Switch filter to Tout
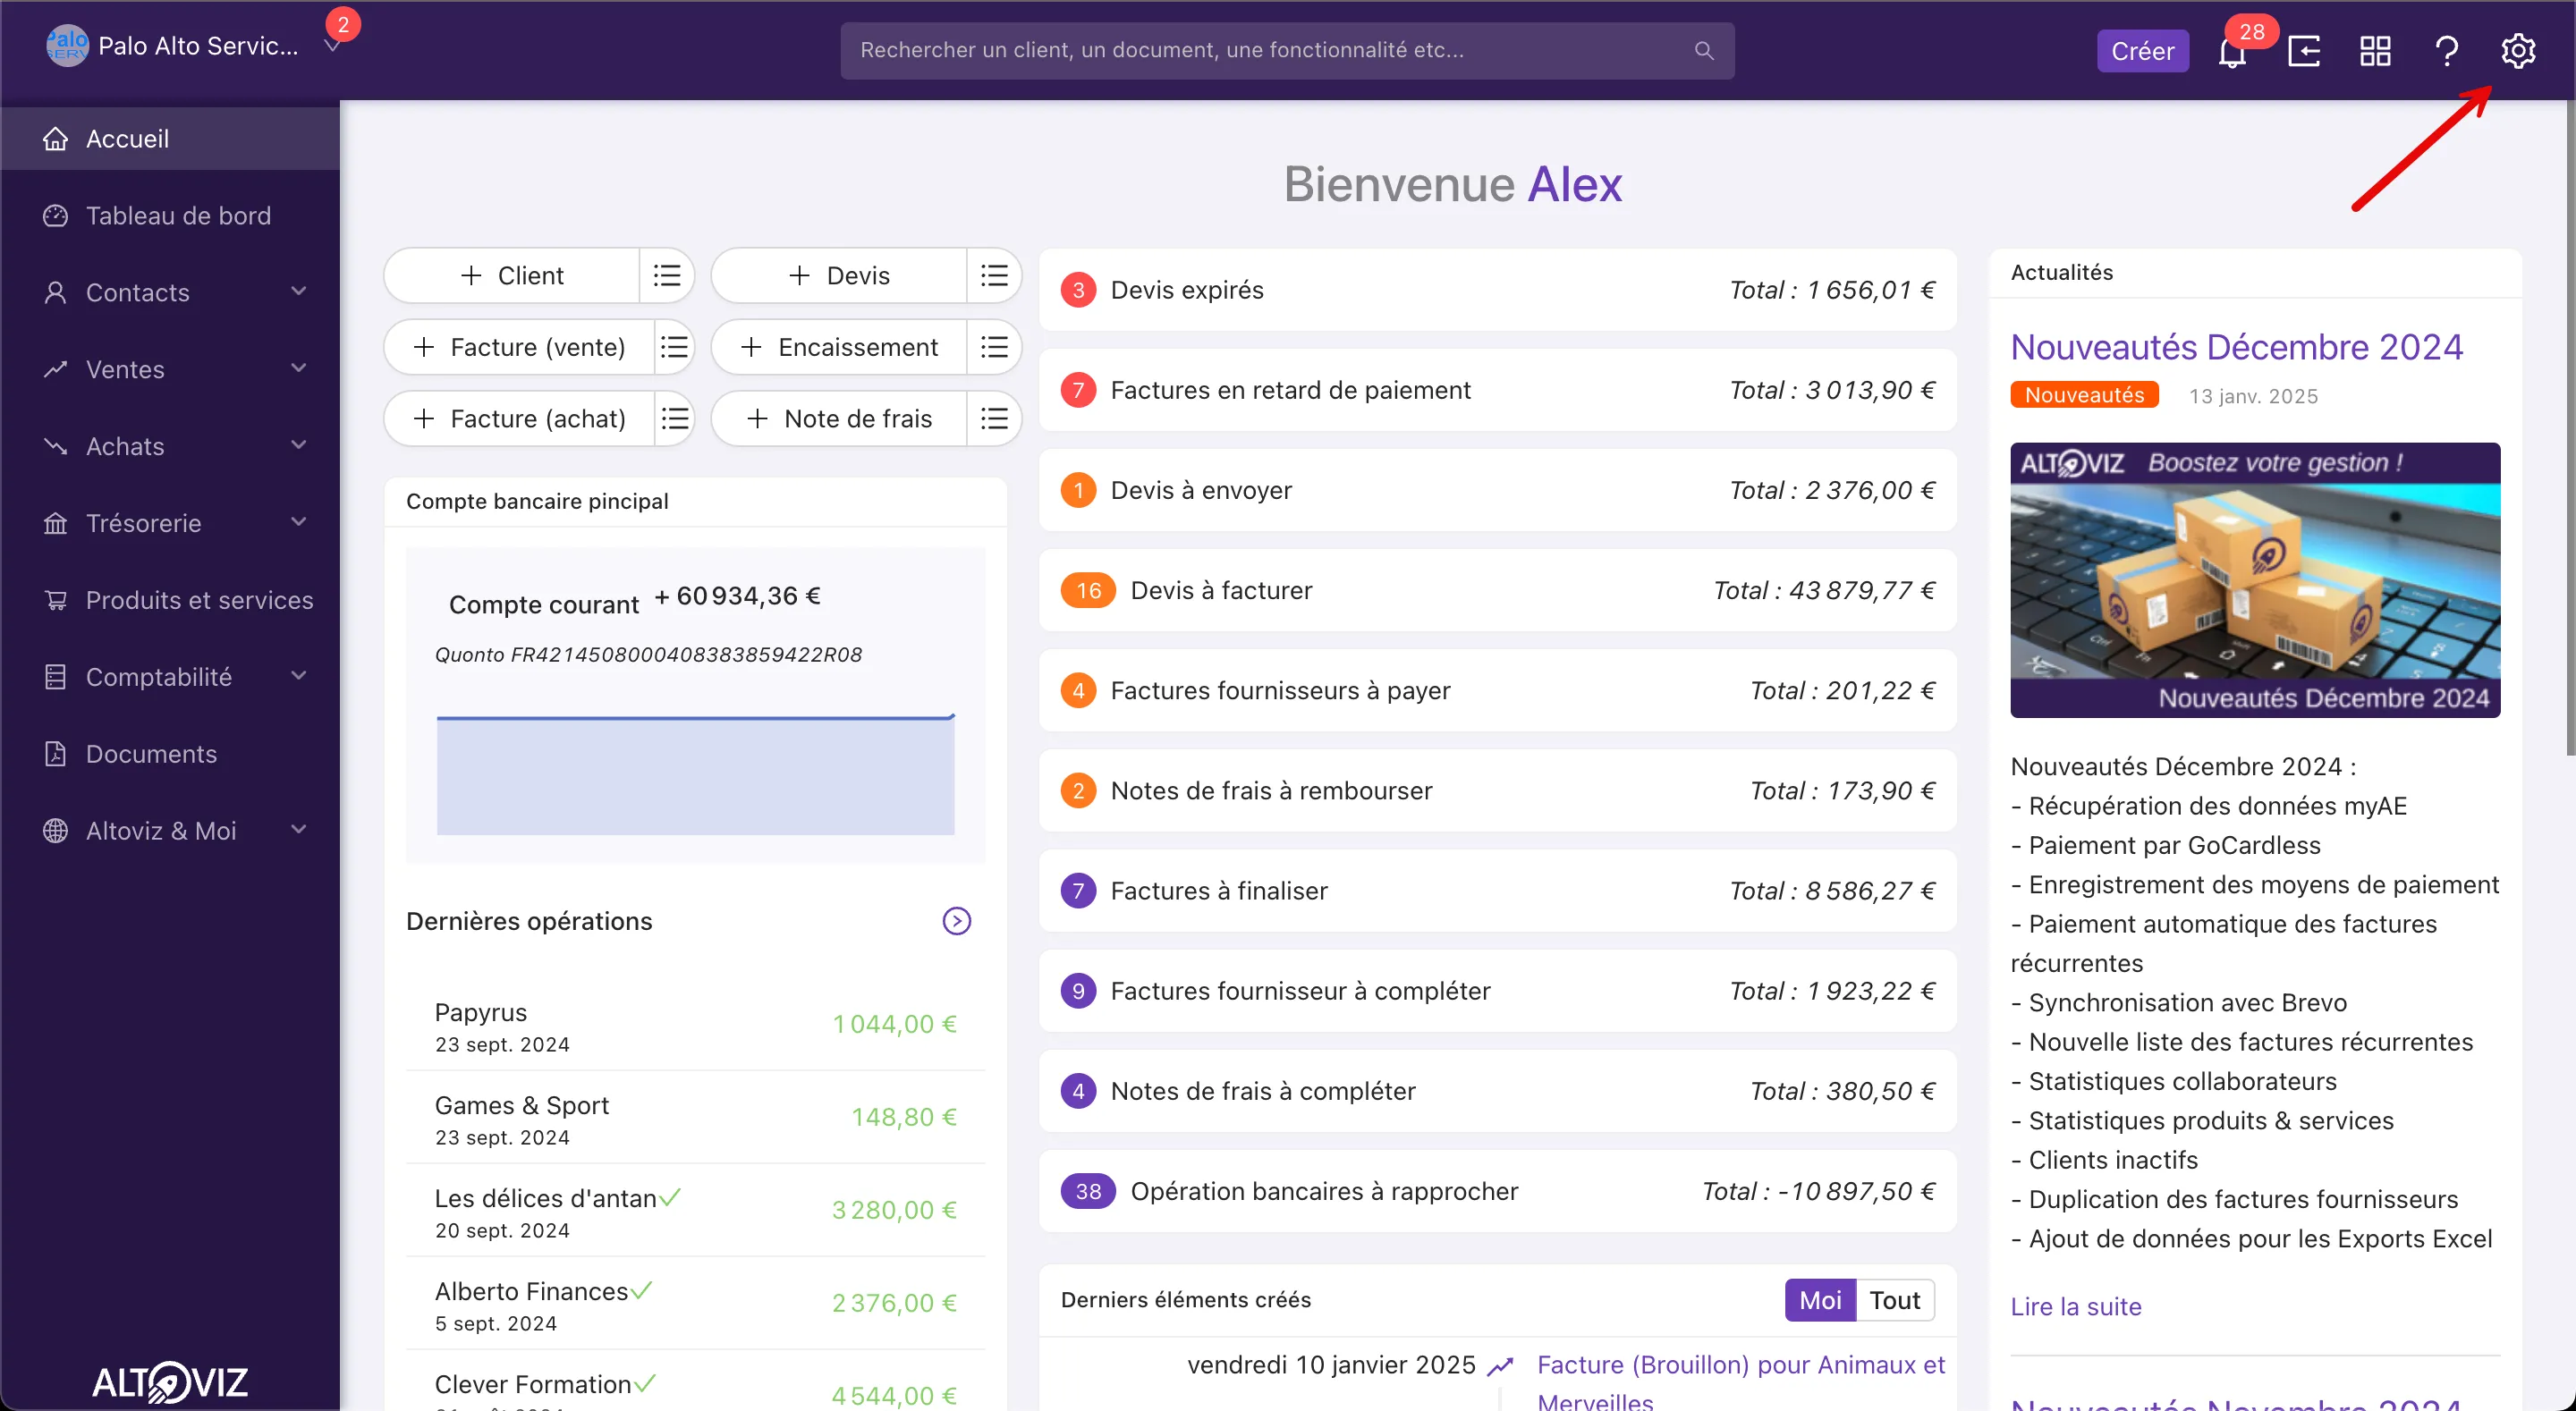 tap(1895, 1300)
